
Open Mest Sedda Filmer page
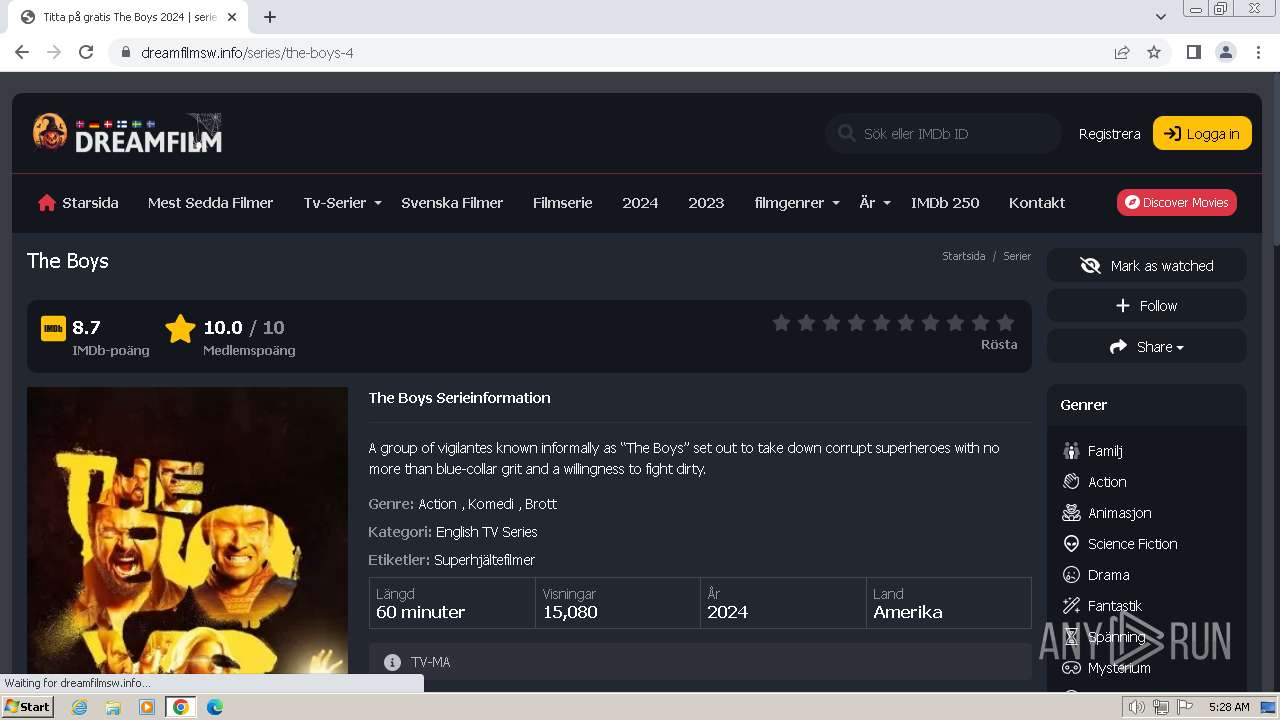[210, 202]
